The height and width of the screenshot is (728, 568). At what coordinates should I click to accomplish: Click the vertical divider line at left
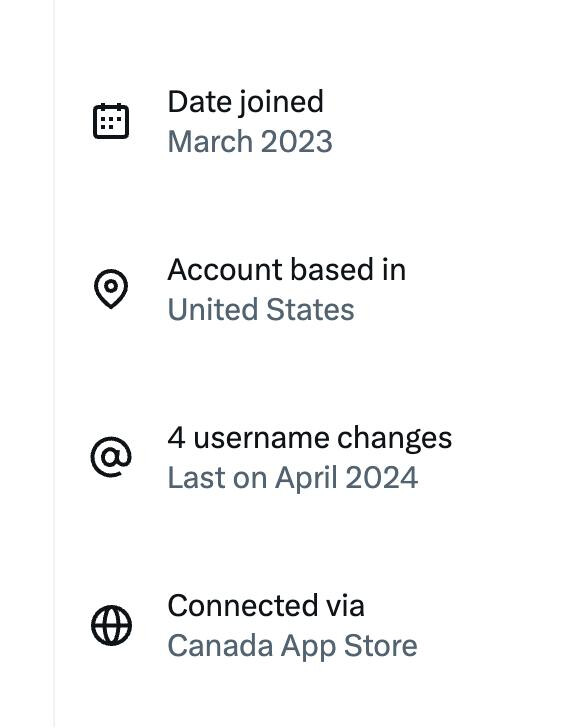(x=54, y=364)
